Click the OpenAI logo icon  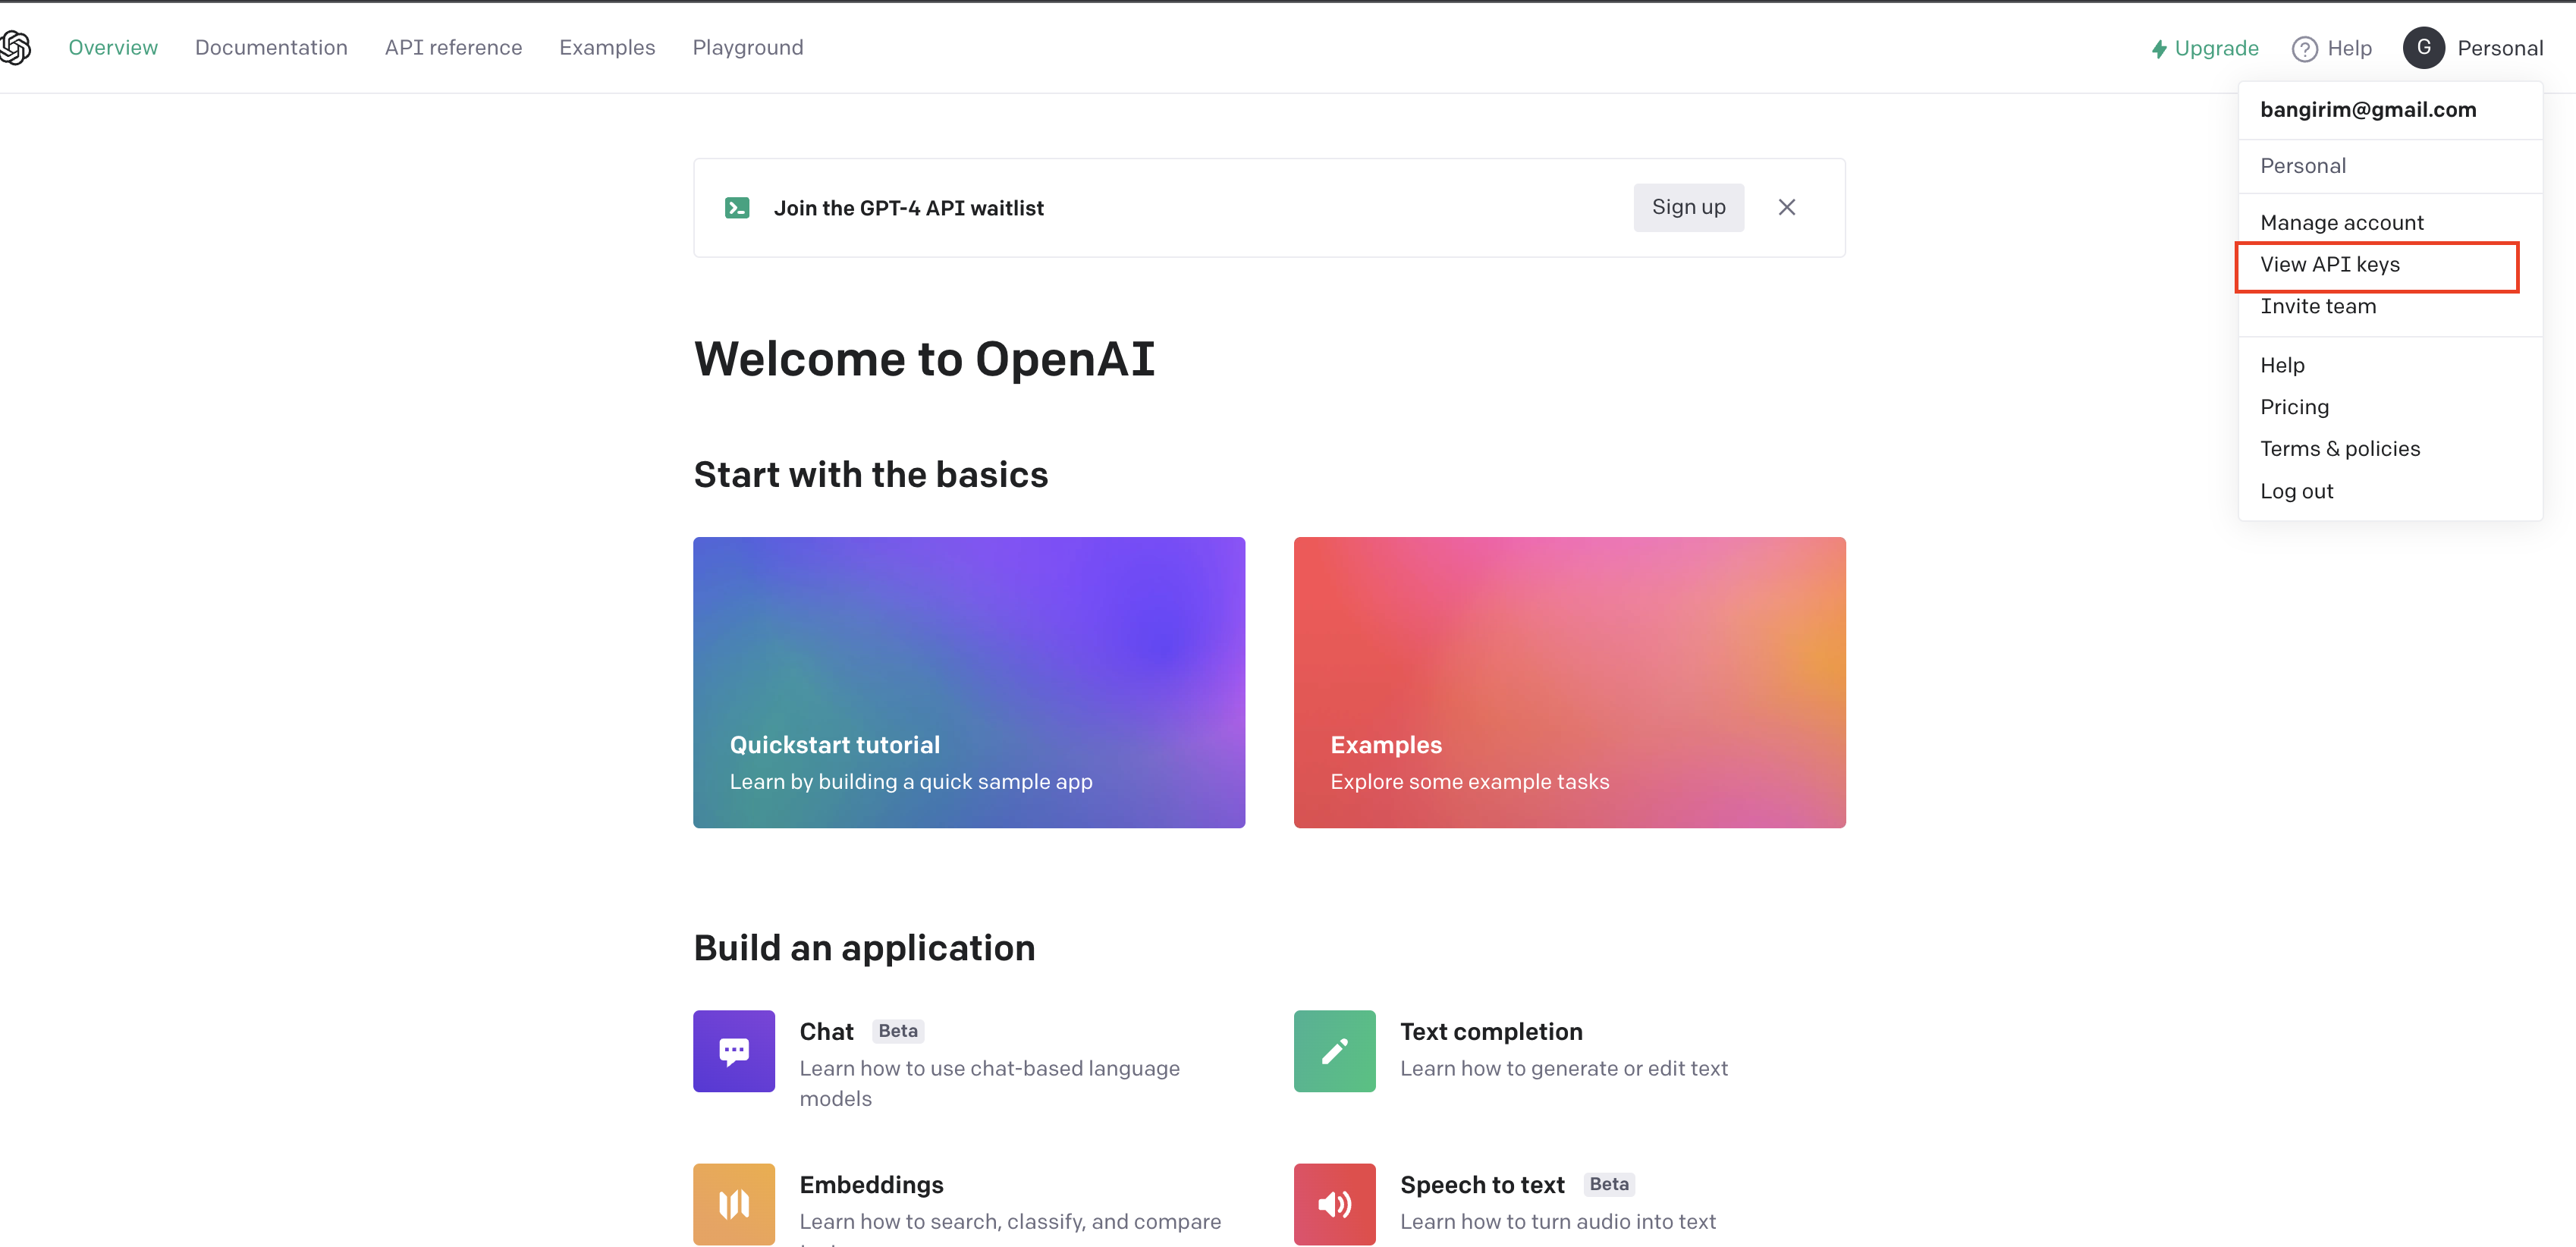(x=15, y=47)
